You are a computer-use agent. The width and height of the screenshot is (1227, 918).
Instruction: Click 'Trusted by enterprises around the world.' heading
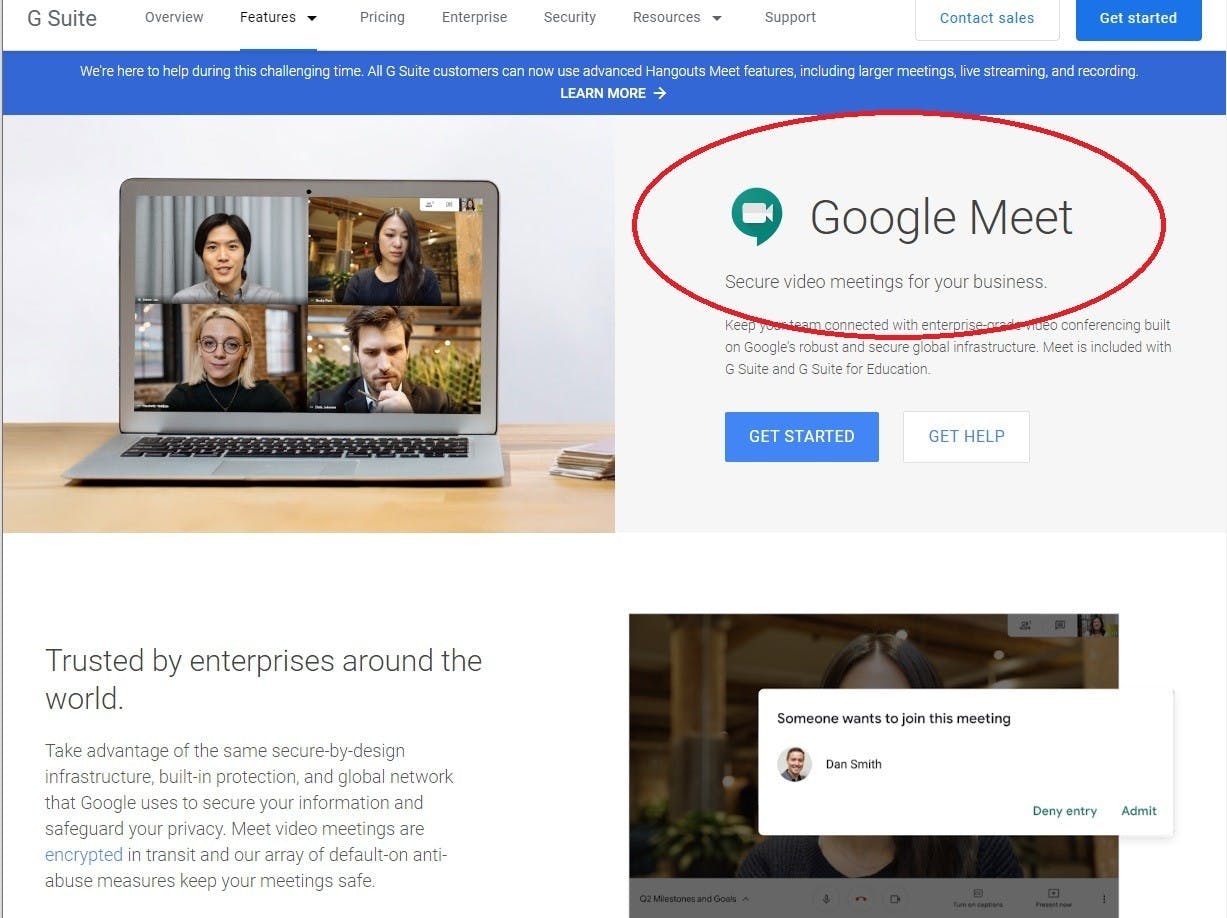pos(264,679)
